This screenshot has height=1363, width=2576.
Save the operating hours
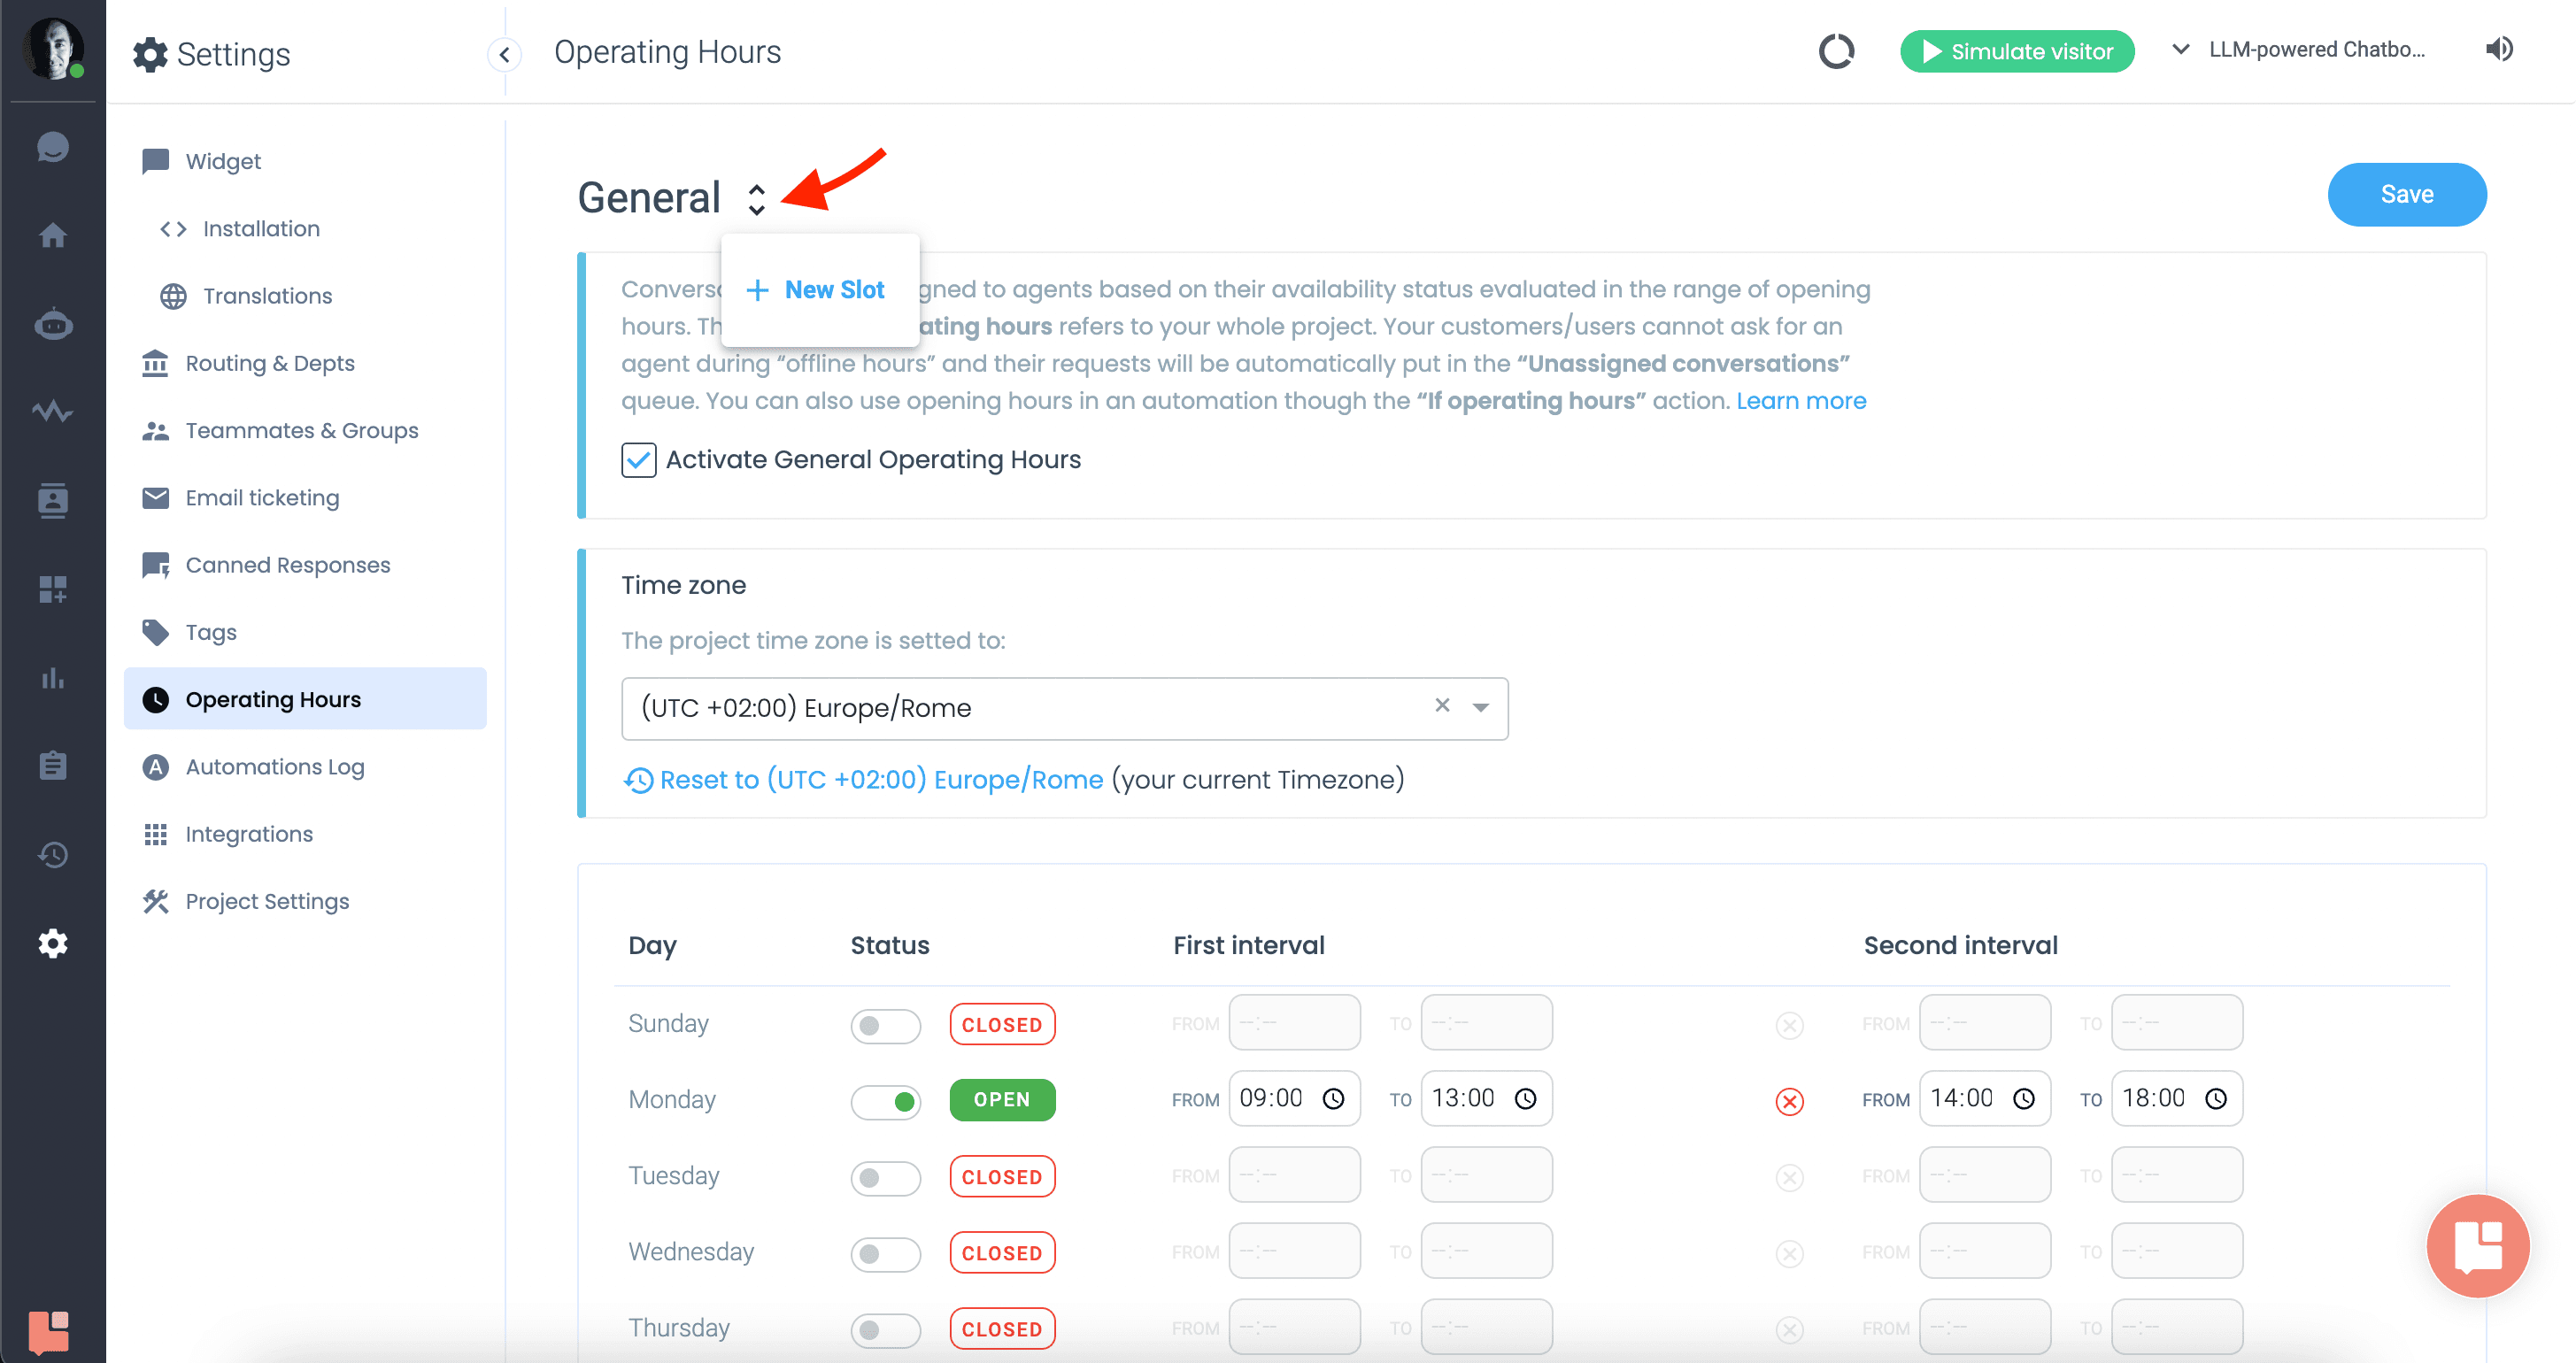2406,194
